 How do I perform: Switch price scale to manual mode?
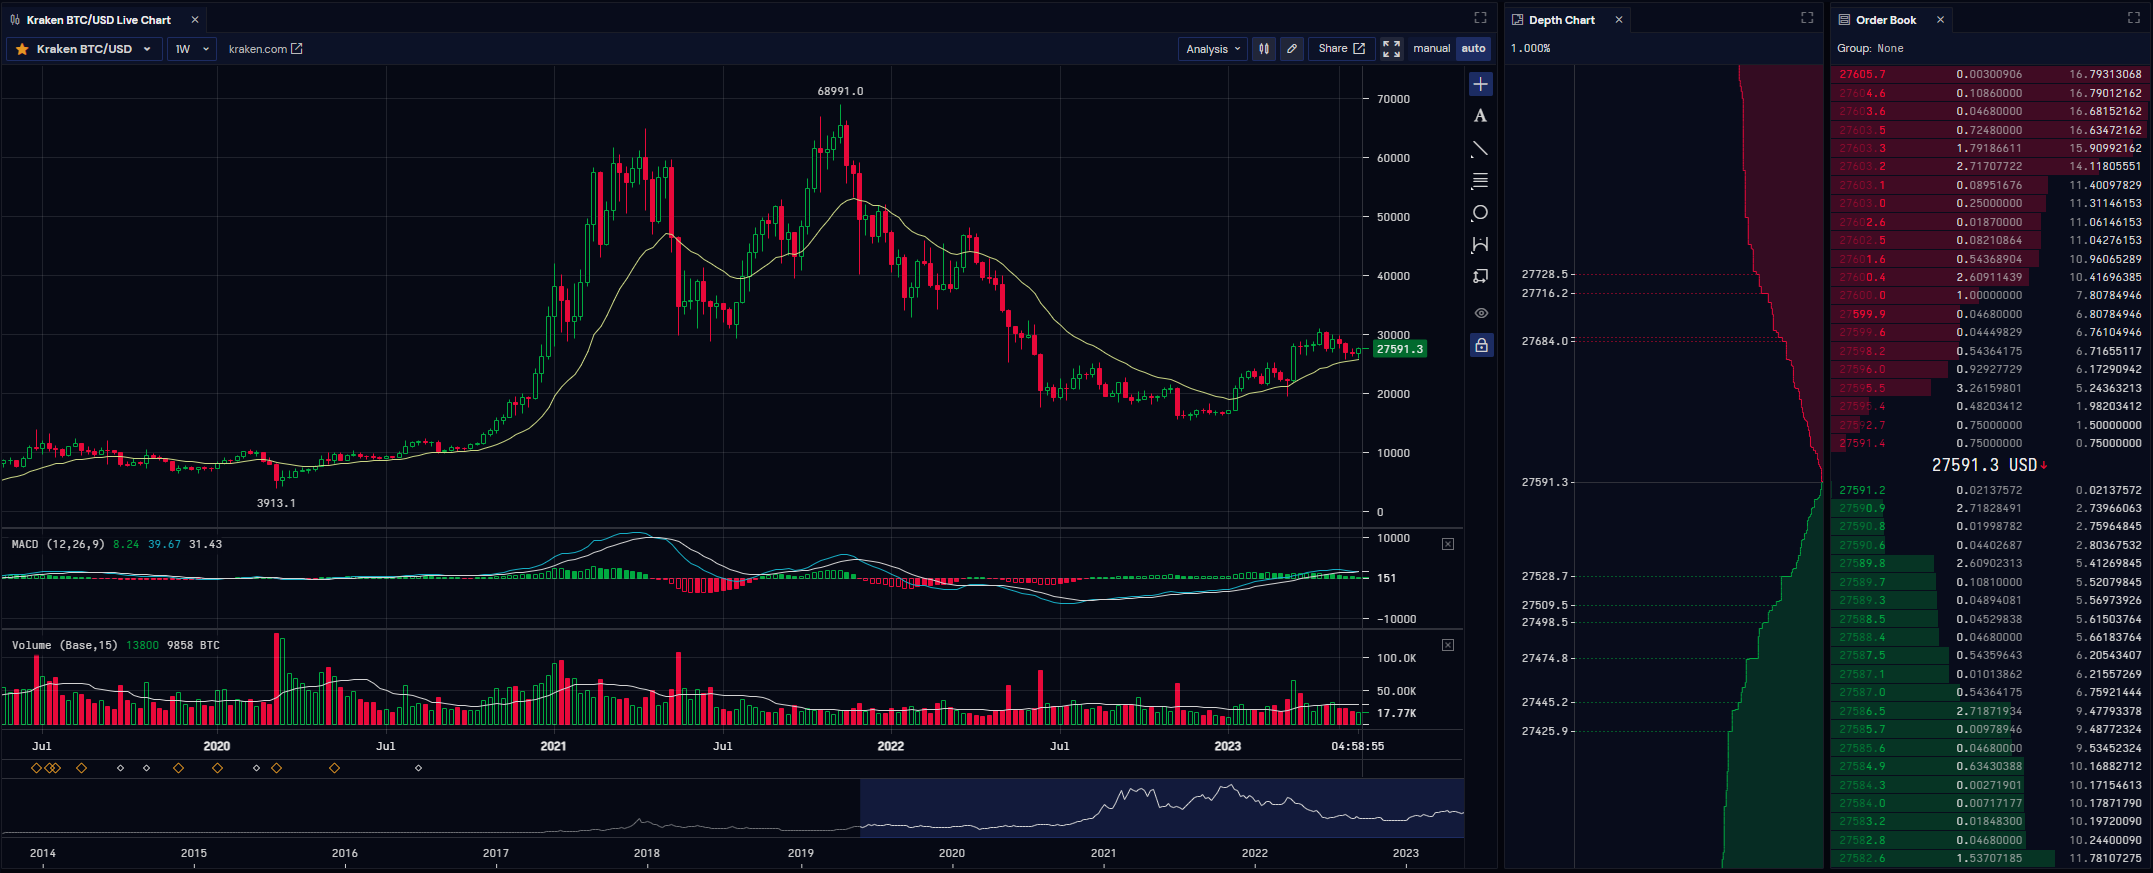1431,49
